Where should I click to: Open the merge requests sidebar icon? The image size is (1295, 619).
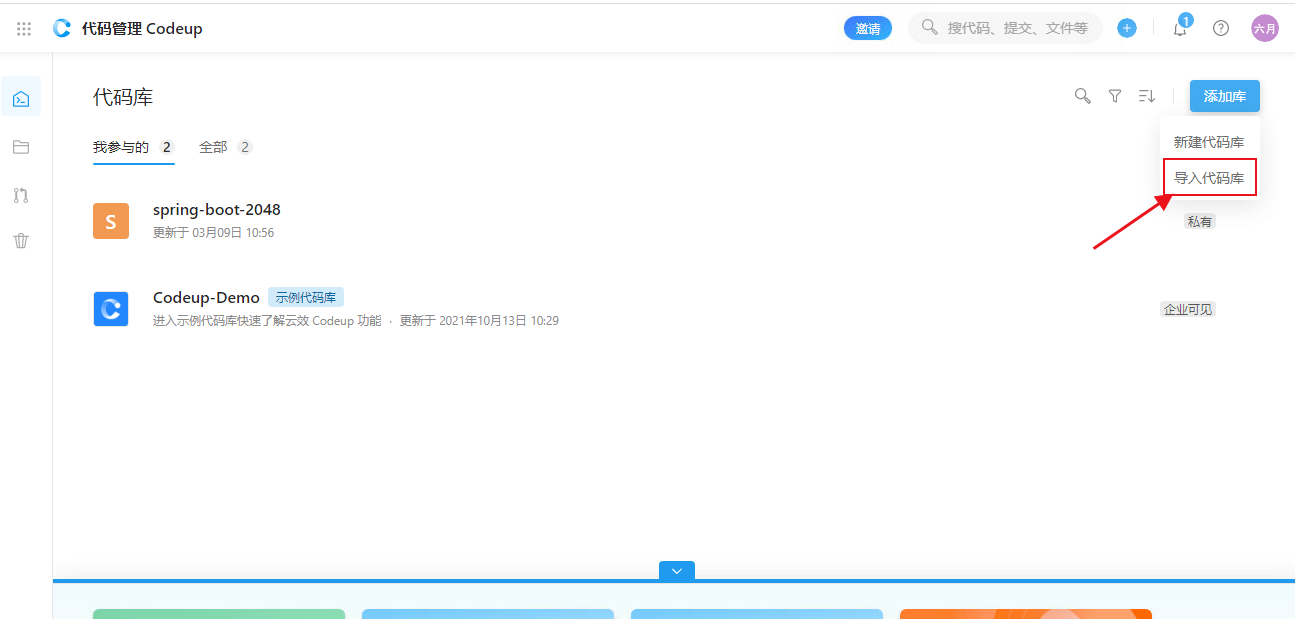[21, 195]
